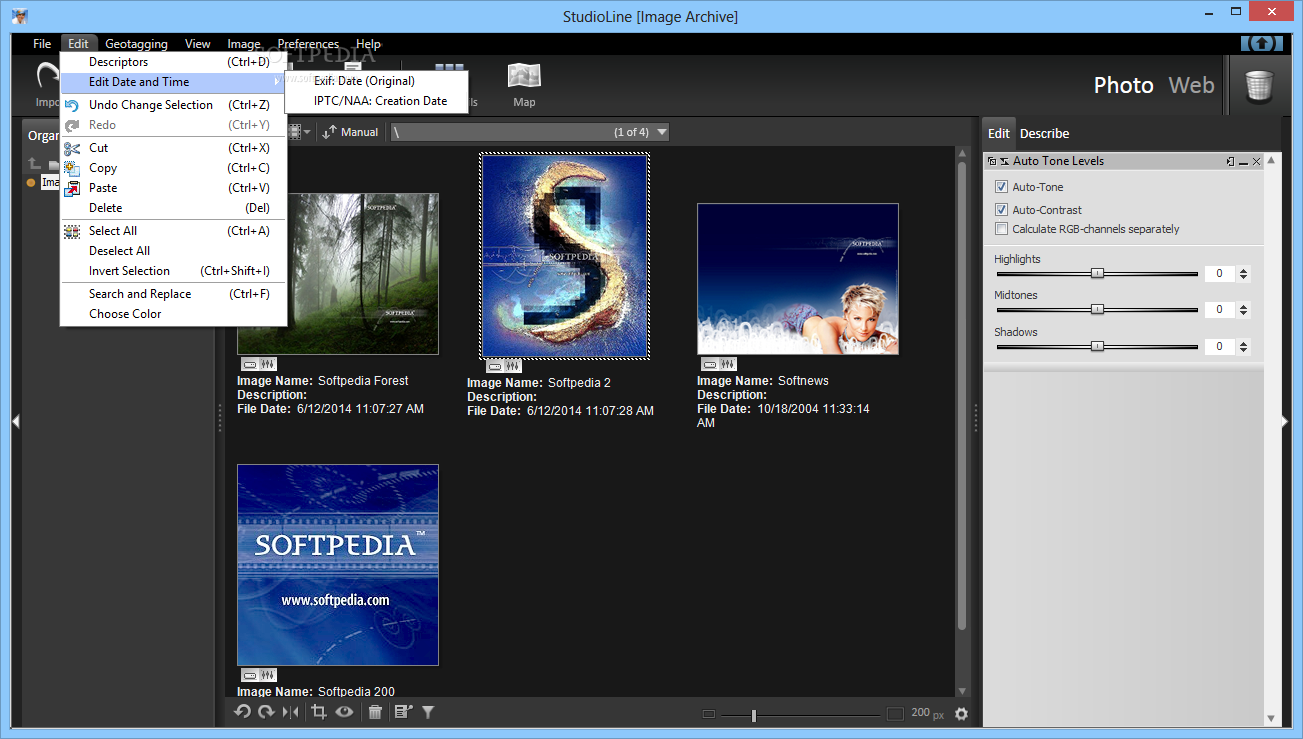Choose Search and Replace menu entry

174,294
